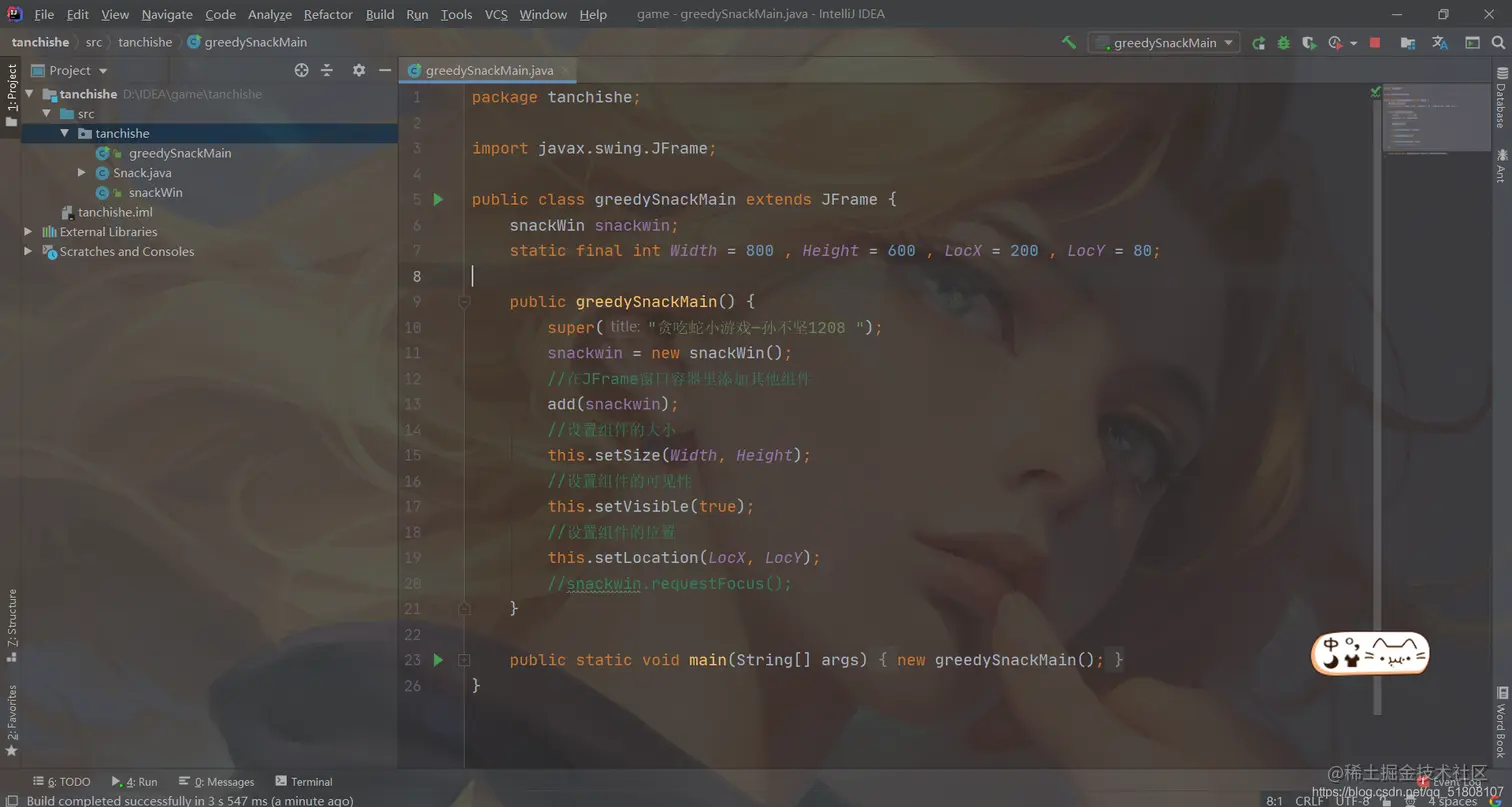Expand External Libraries node
The height and width of the screenshot is (807, 1512).
click(28, 232)
